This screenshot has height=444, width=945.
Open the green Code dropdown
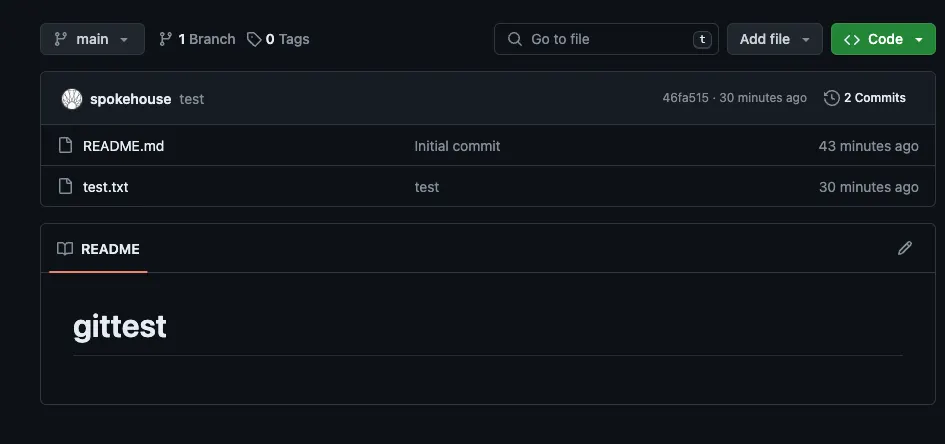coord(883,39)
